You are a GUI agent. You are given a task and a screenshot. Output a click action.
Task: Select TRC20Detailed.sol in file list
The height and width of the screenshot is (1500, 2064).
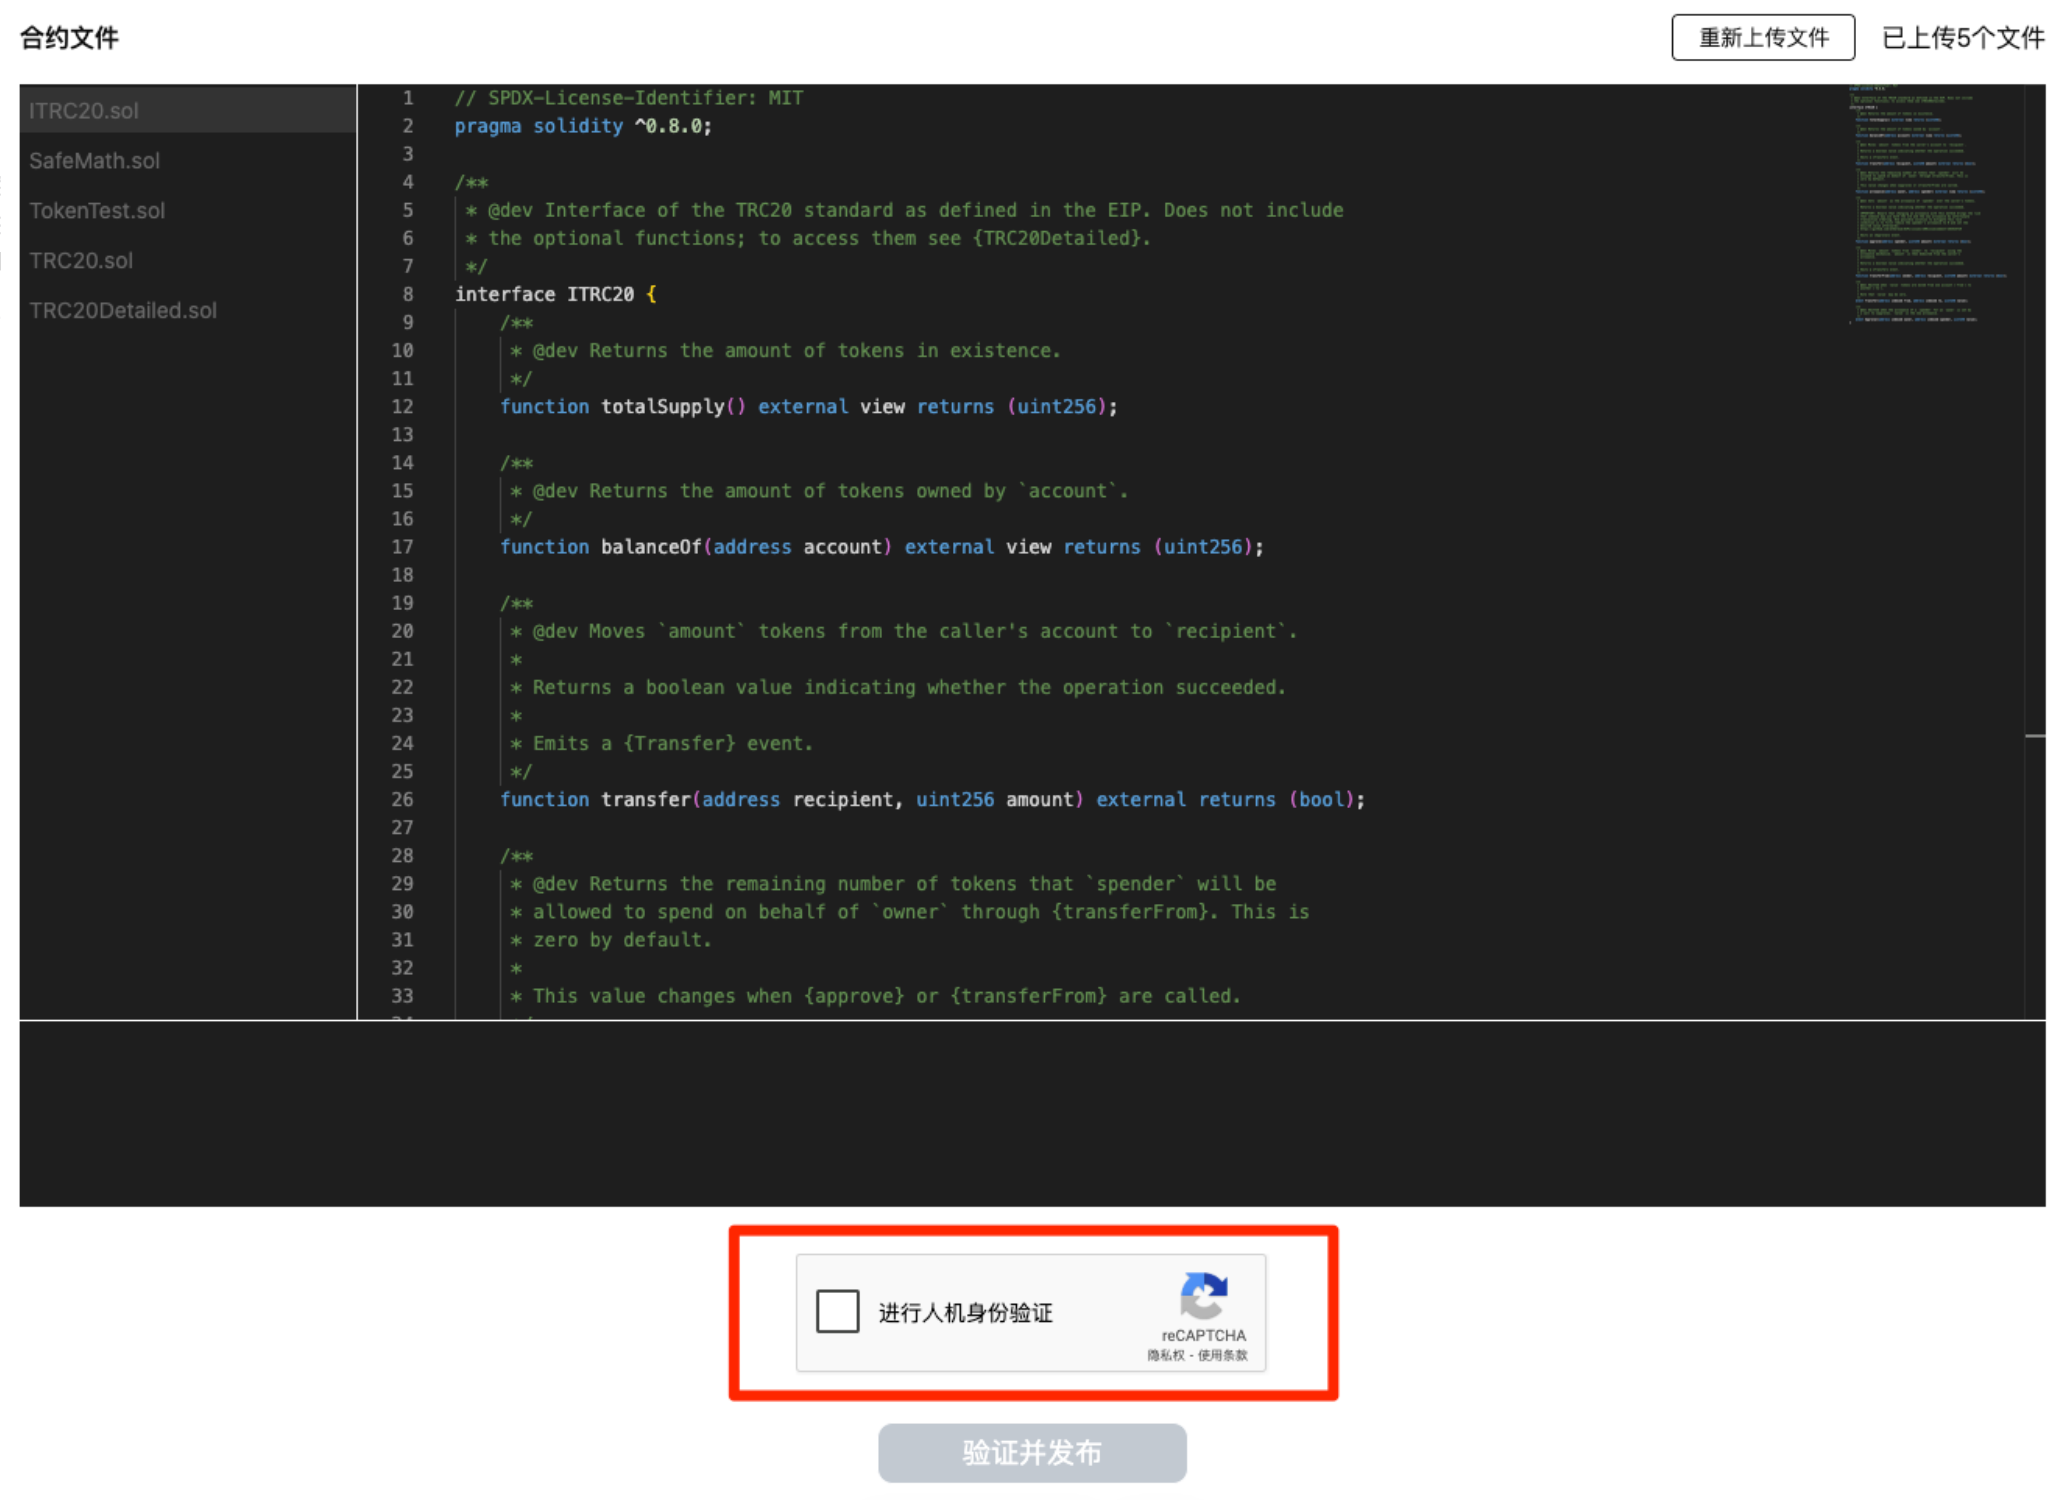pyautogui.click(x=188, y=310)
